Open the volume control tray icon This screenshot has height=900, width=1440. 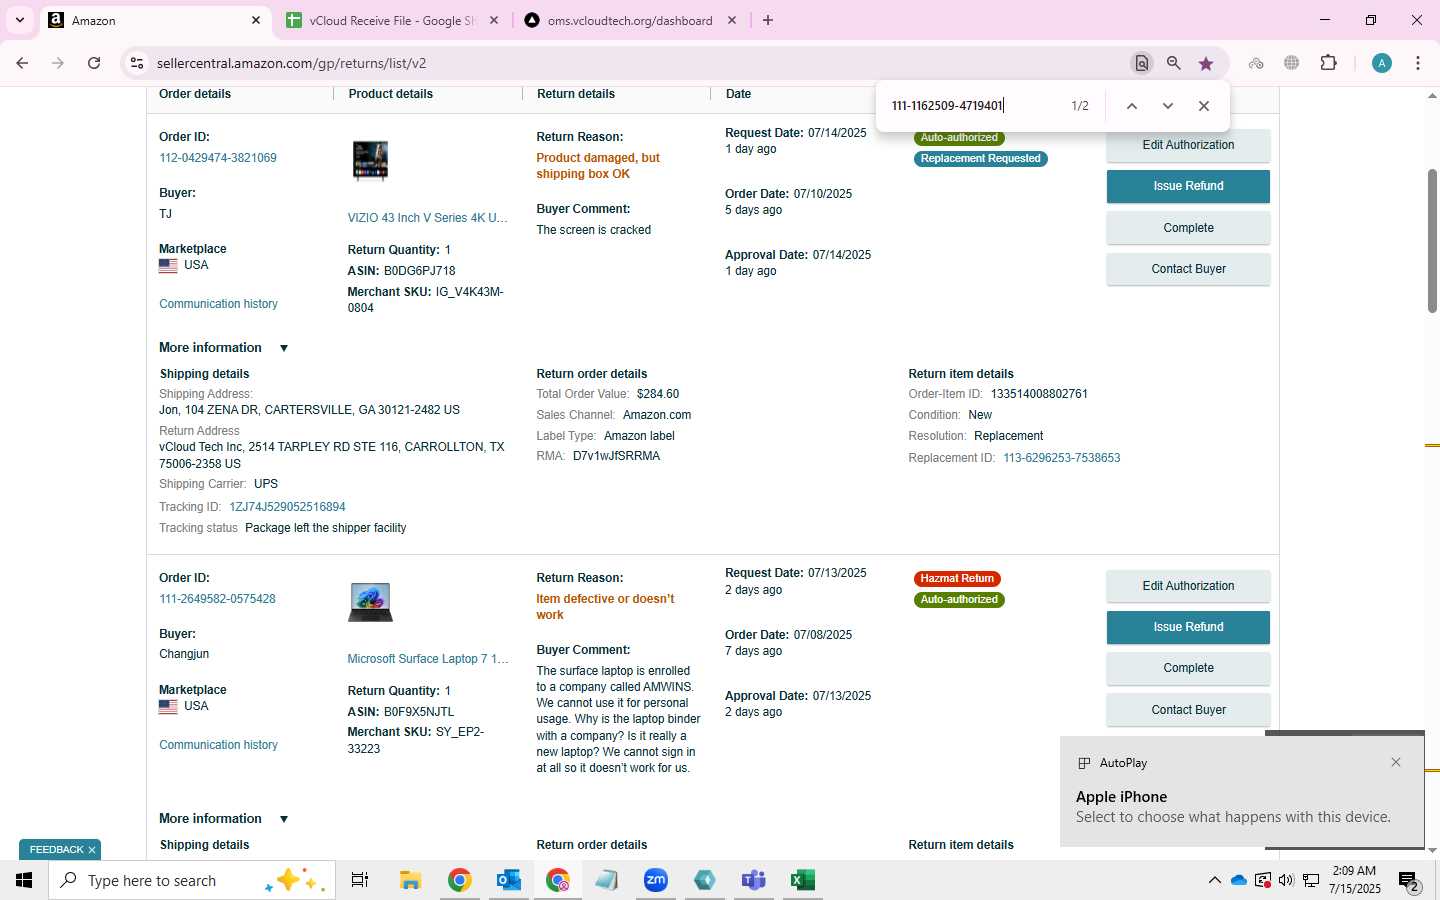coord(1286,880)
